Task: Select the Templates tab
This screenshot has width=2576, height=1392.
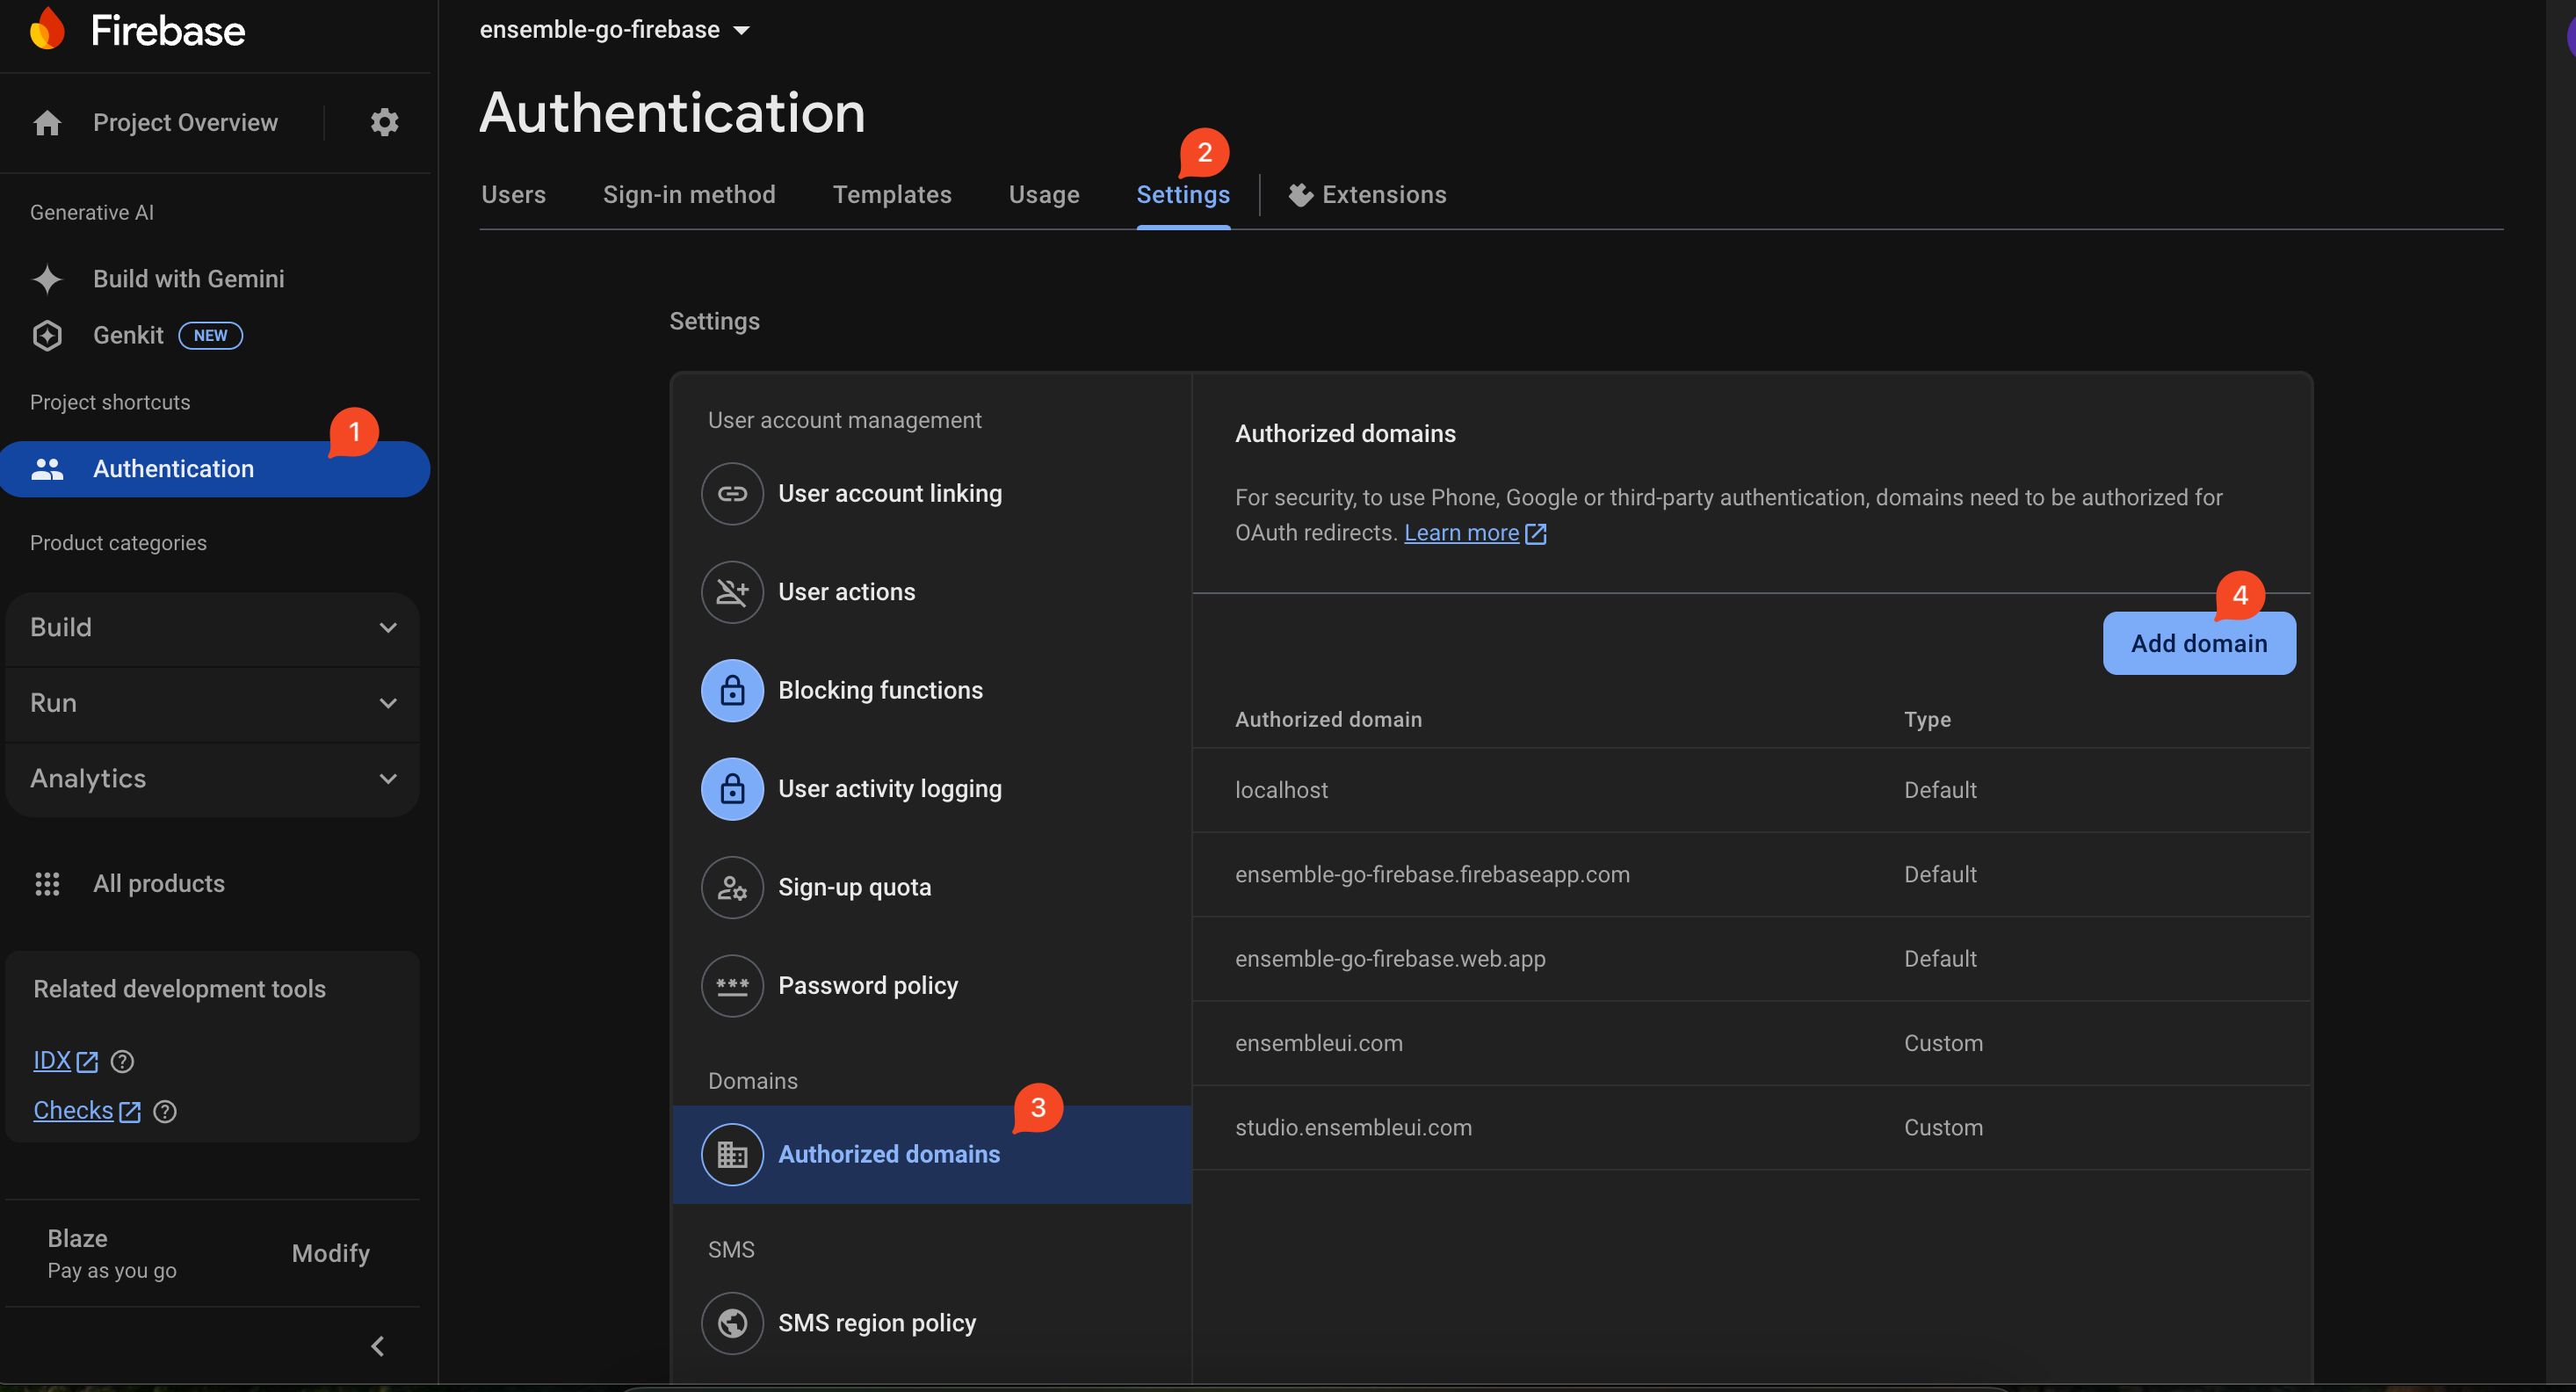Action: pos(891,193)
